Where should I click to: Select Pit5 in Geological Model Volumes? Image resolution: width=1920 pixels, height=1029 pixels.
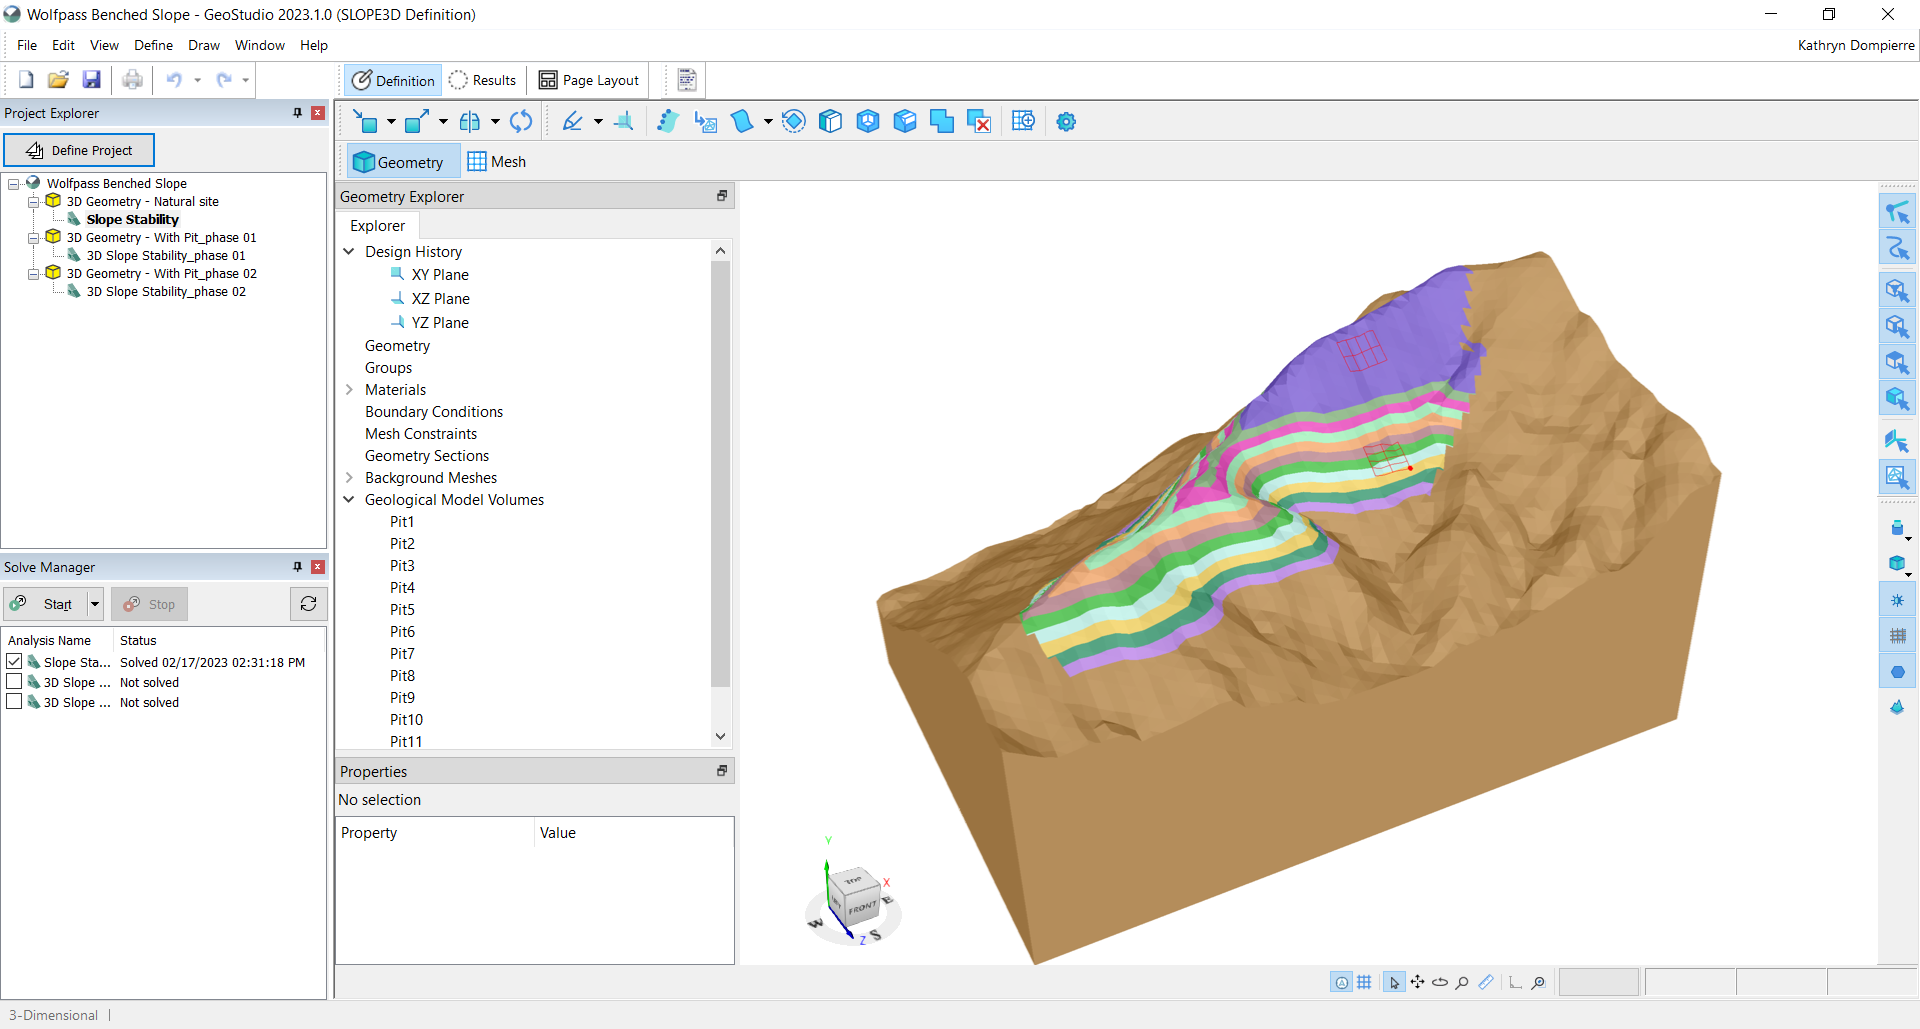point(402,610)
